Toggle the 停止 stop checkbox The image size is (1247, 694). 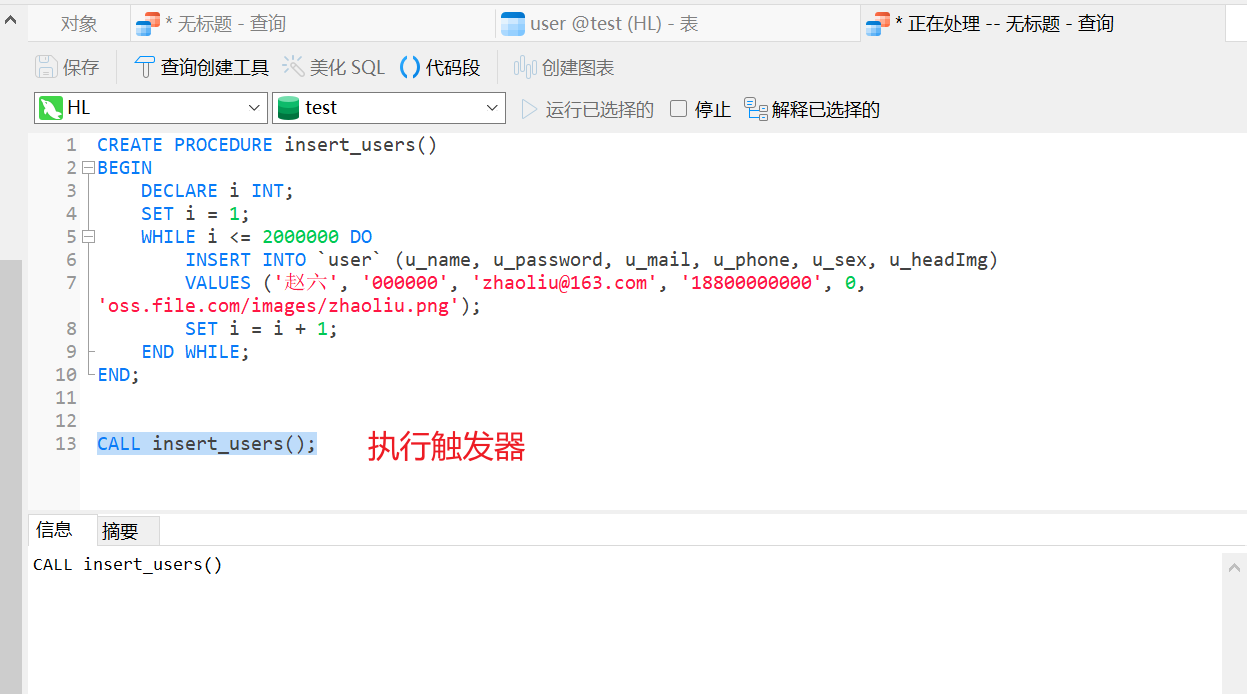678,109
